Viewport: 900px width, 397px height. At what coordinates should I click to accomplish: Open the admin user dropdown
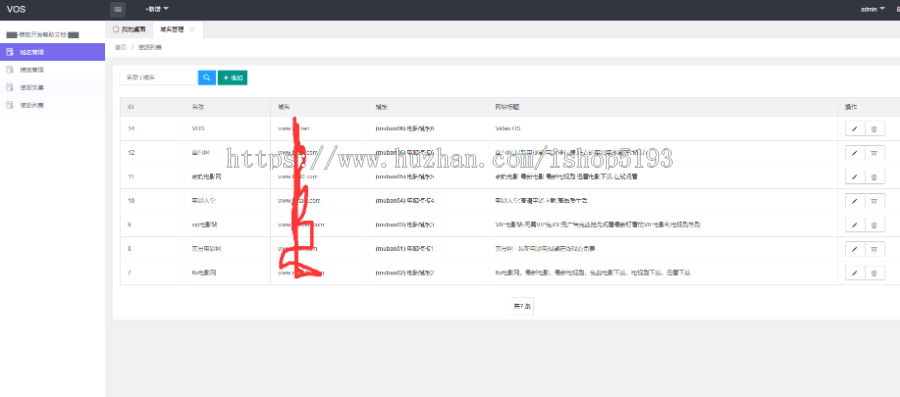872,9
